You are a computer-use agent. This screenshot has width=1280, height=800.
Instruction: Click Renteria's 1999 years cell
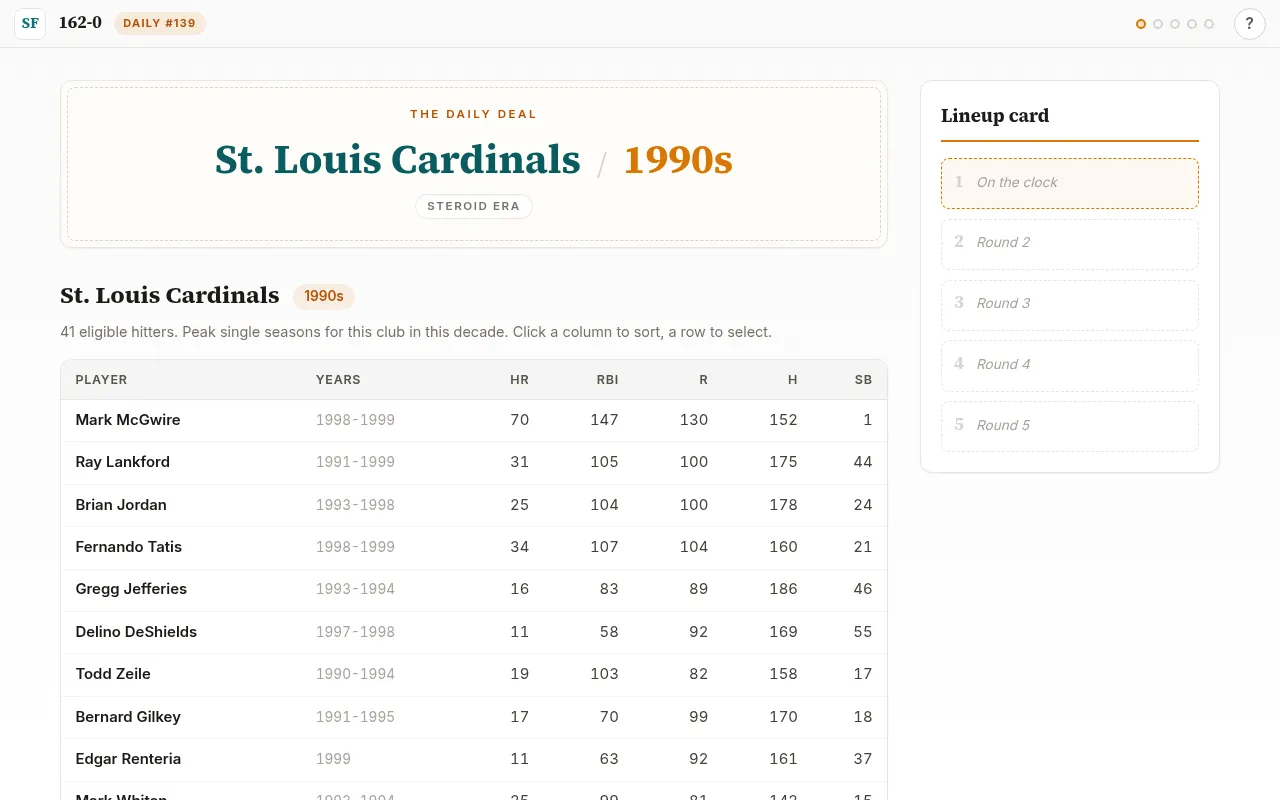[333, 759]
